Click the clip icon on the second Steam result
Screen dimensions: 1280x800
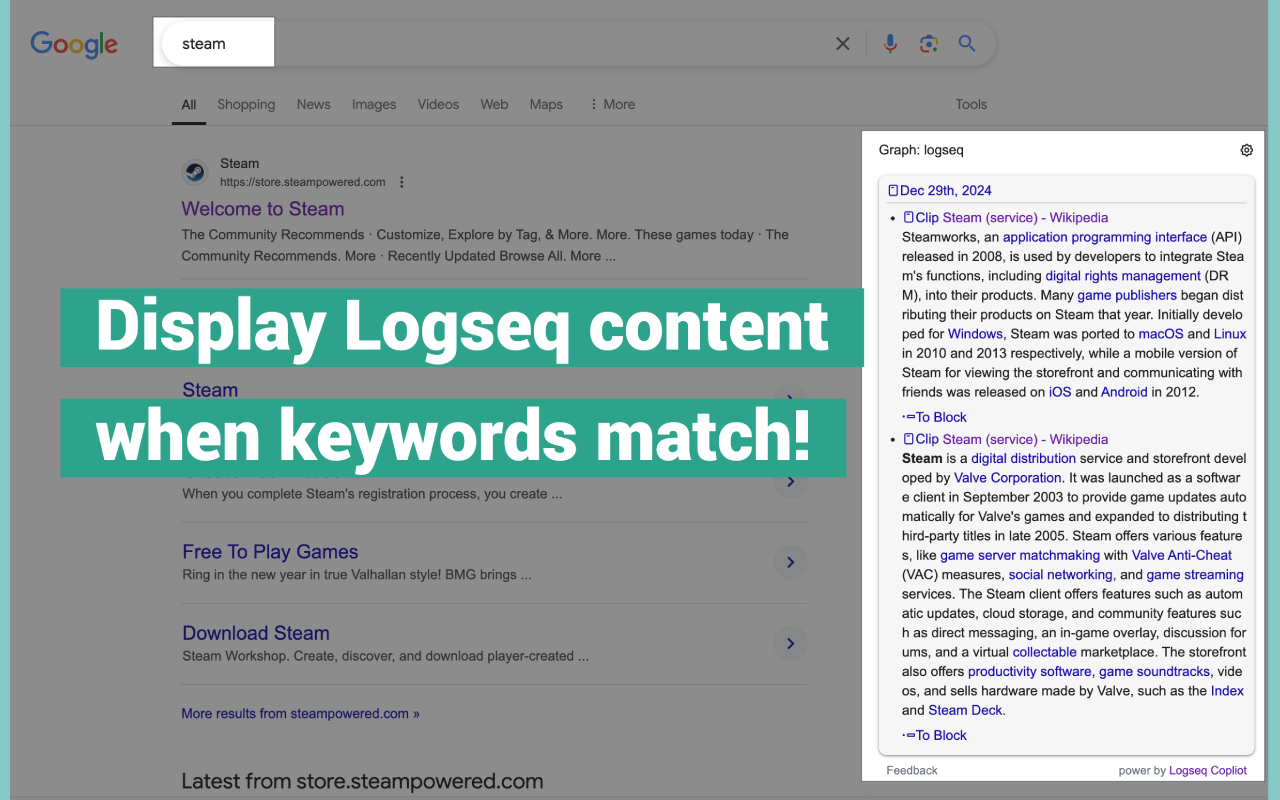909,439
